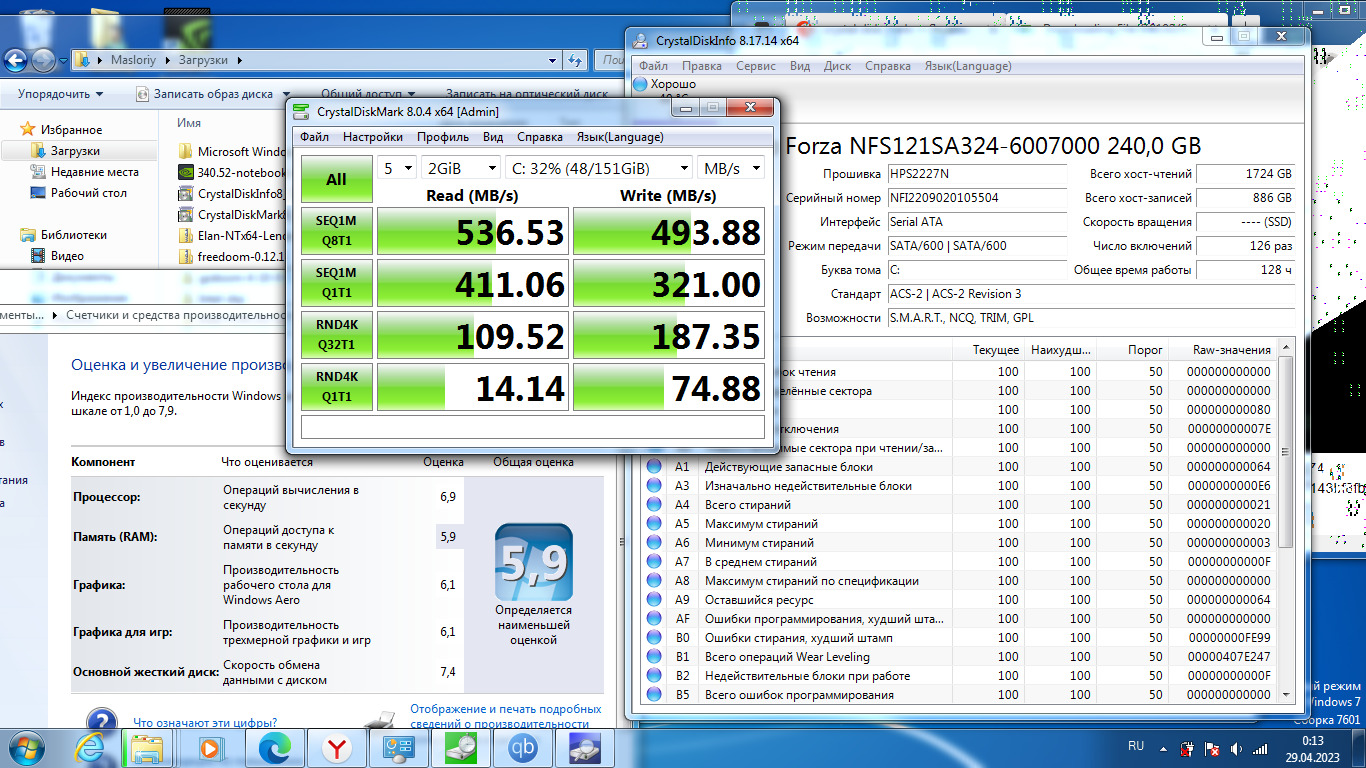Select 'Рабочий стол' in Explorer favorites
This screenshot has width=1366, height=768.
tap(88, 193)
